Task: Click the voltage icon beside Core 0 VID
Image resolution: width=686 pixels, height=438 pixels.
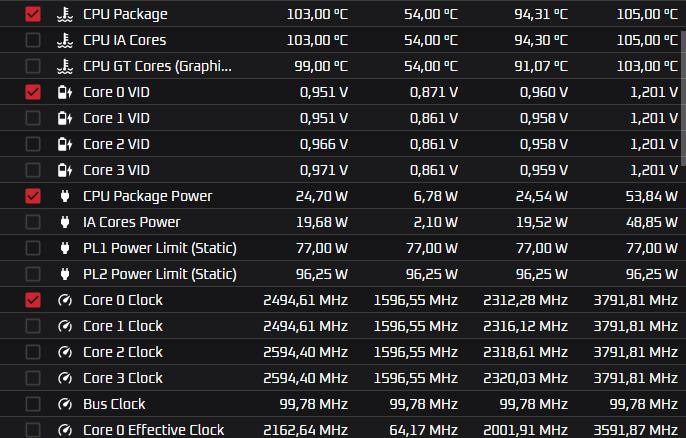Action: pos(64,92)
